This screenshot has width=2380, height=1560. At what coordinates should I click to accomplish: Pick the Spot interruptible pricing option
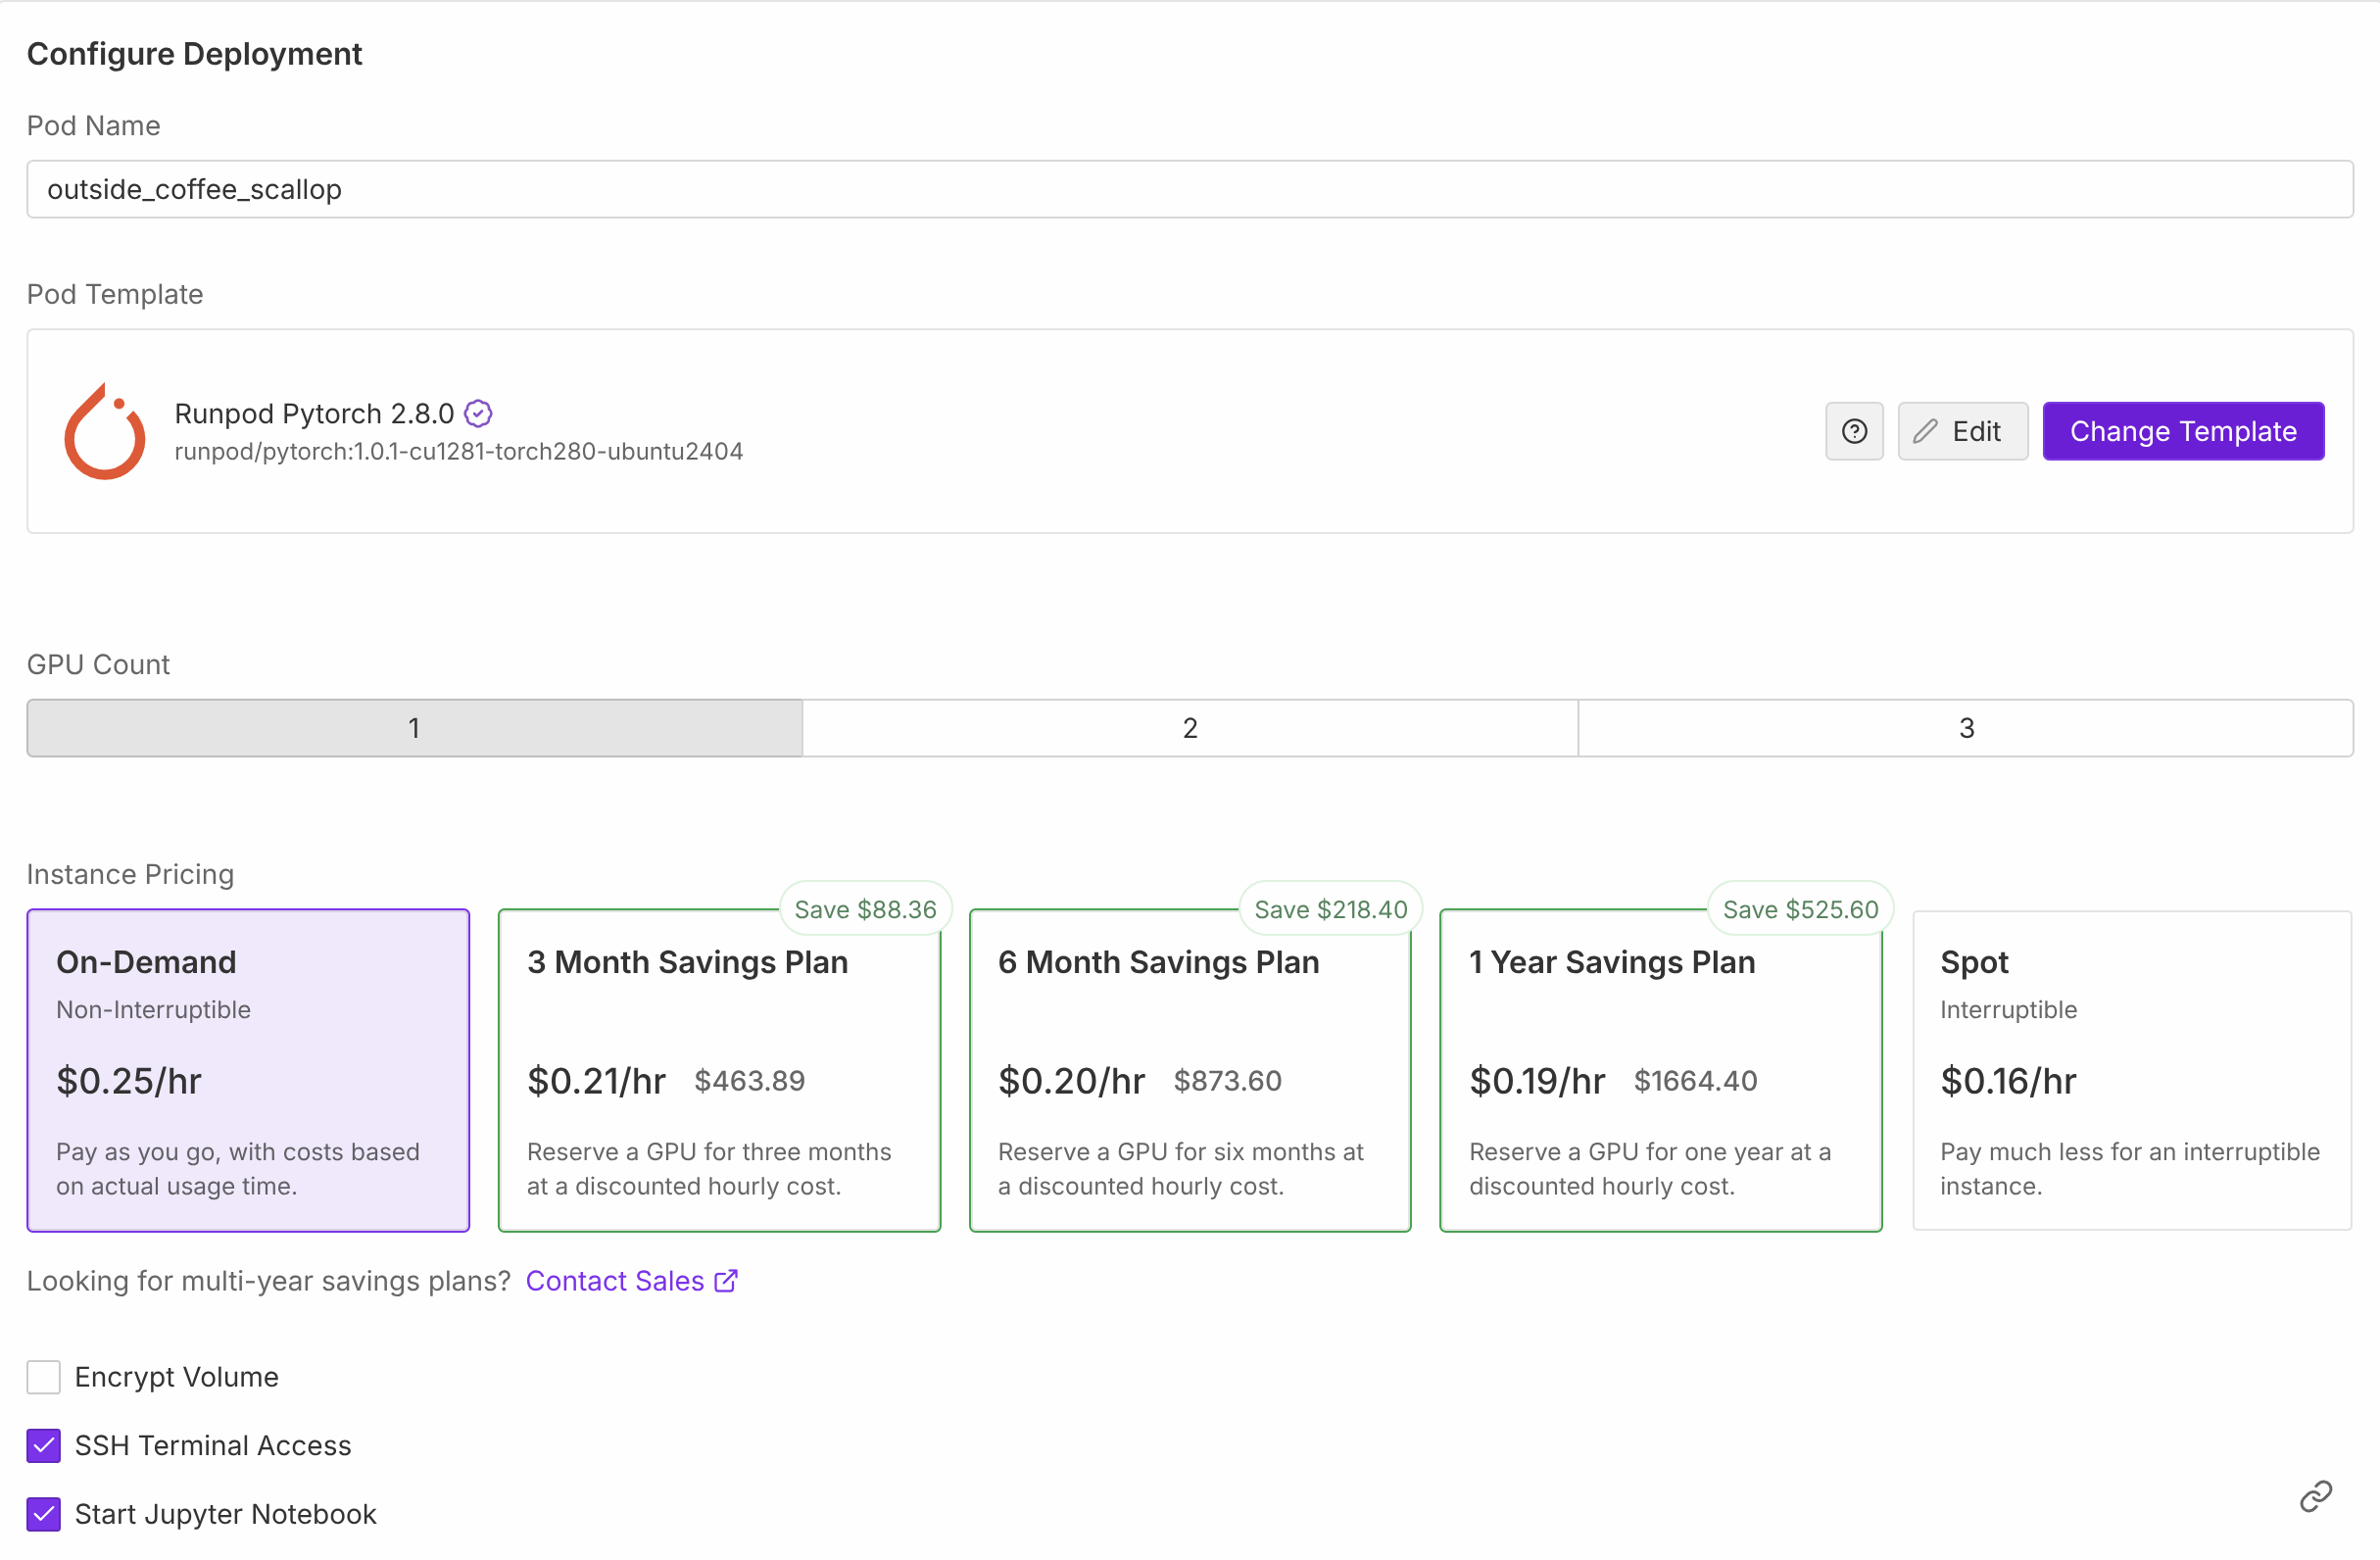(x=2131, y=1070)
